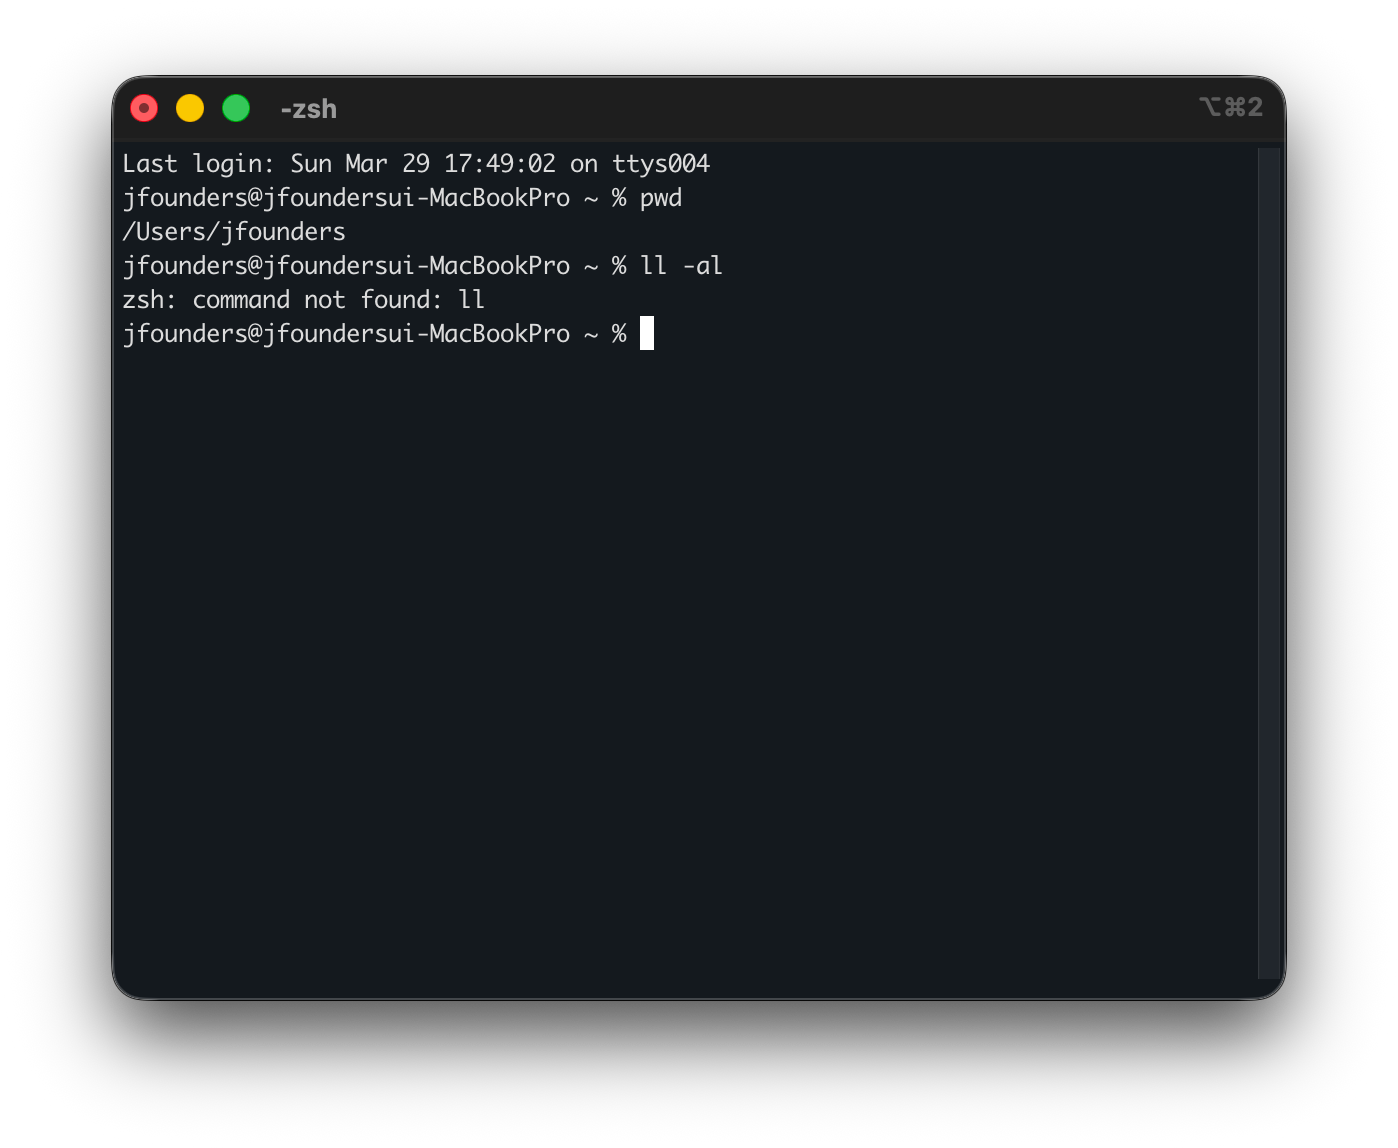Click the "Sun Mar 29" login date
1398x1148 pixels.
[360, 164]
